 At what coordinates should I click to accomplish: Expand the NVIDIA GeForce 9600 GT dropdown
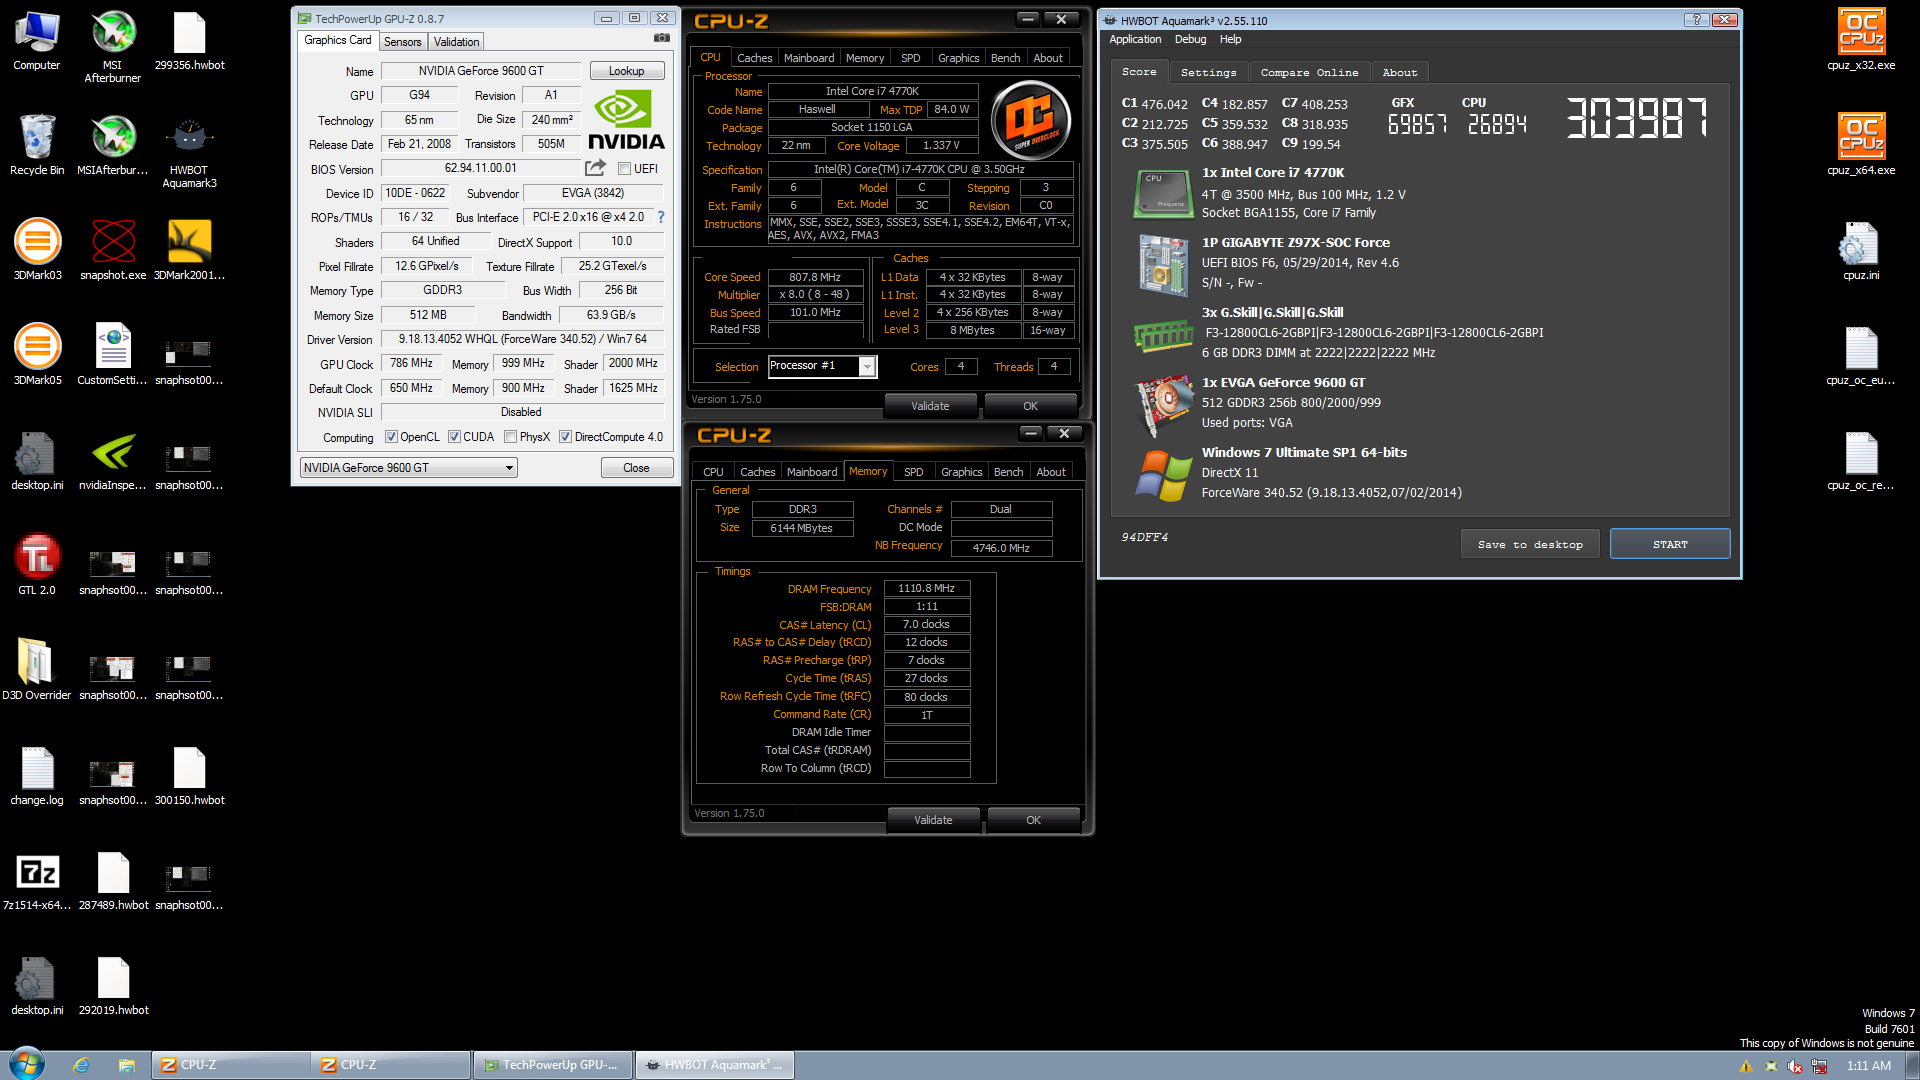408,468
